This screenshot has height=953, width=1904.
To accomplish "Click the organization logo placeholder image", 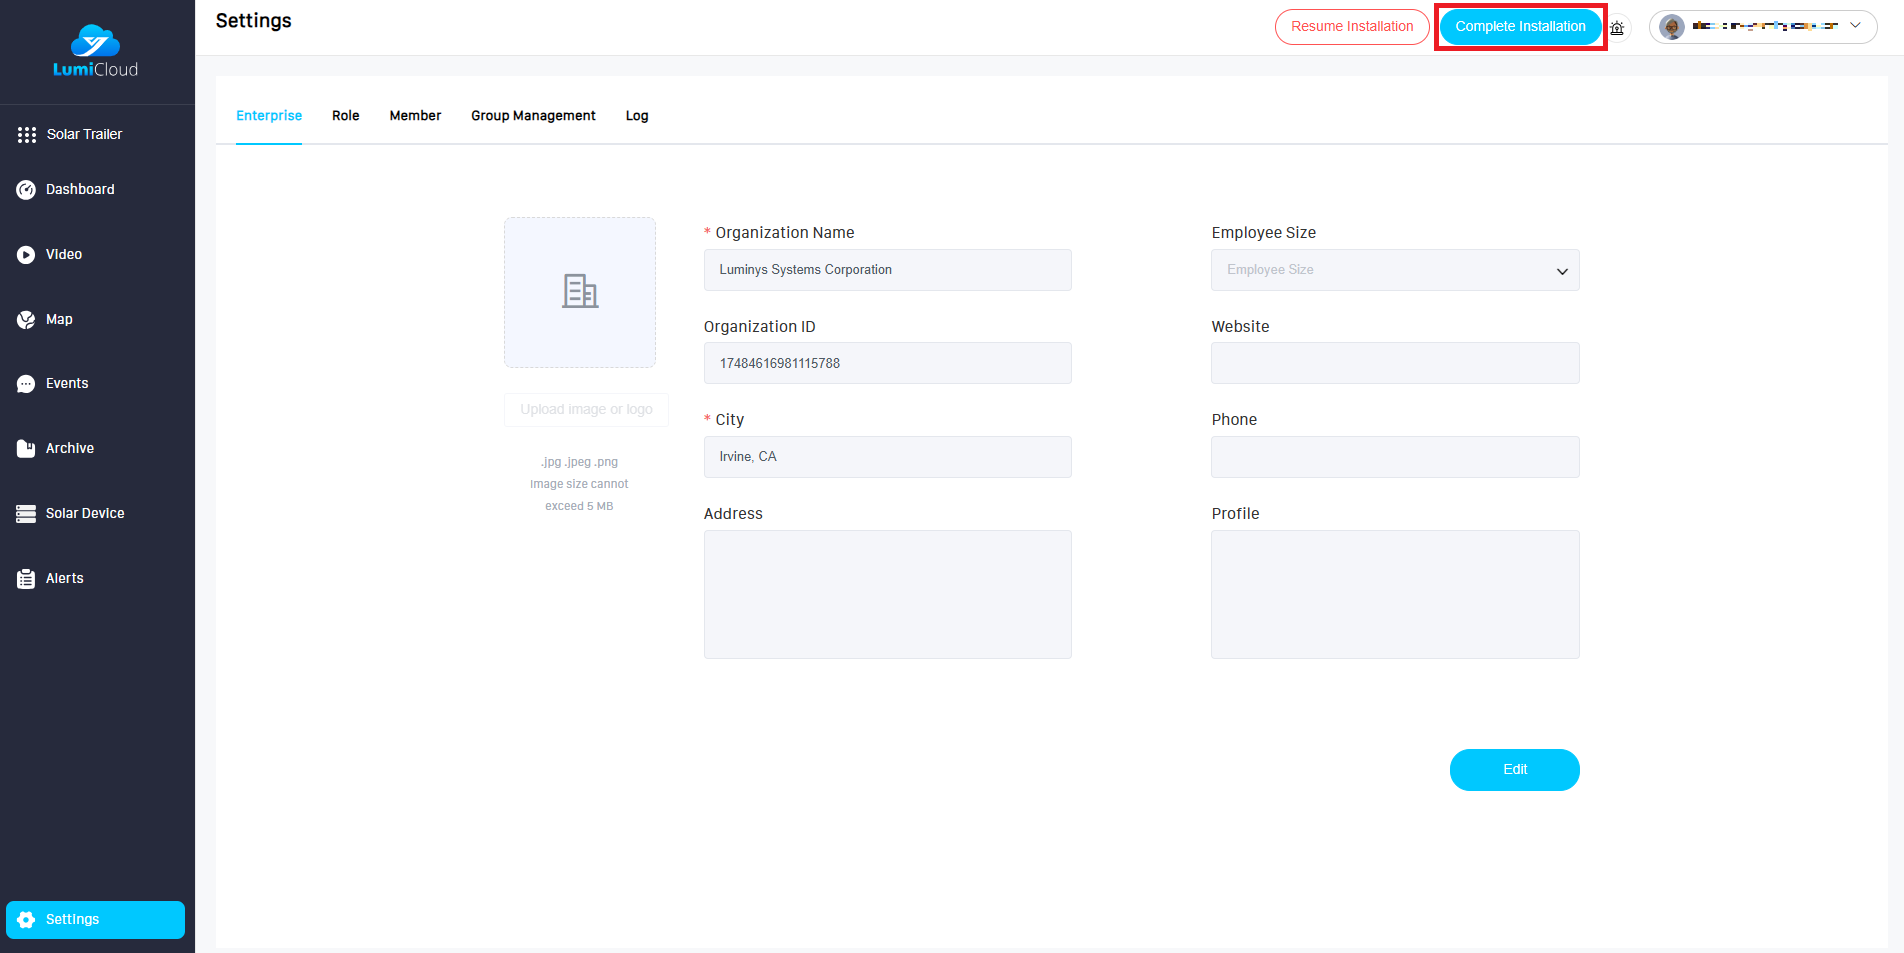I will click(580, 292).
